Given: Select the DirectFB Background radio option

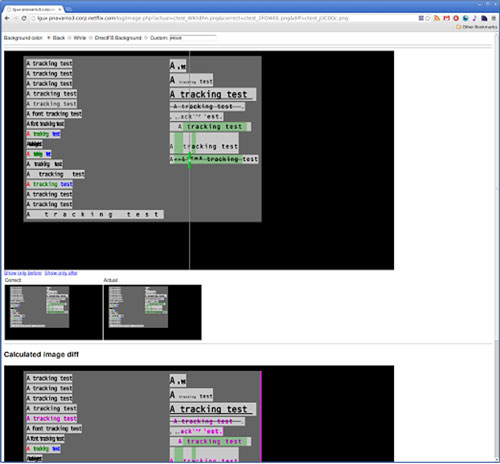Looking at the screenshot, I should (91, 38).
